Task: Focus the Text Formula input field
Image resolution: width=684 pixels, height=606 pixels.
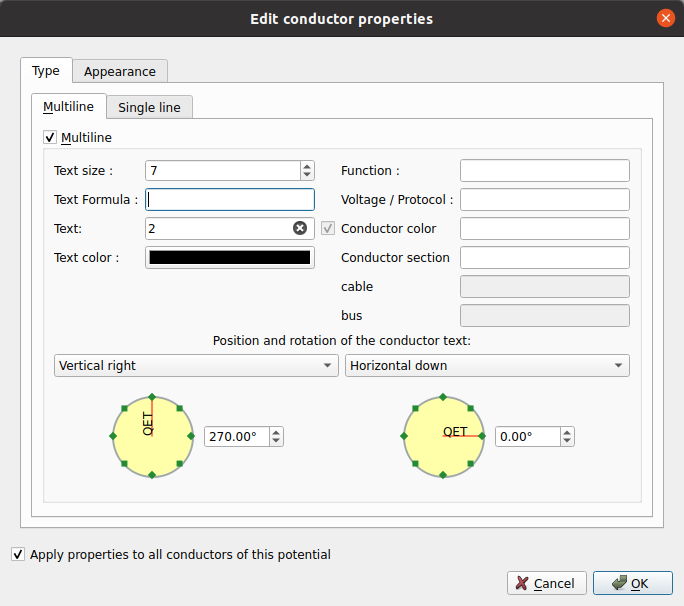Action: 230,199
